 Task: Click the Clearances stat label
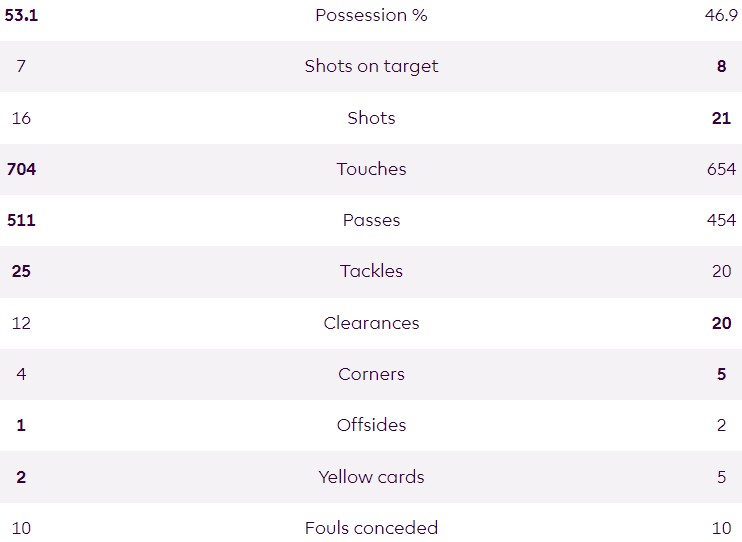pyautogui.click(x=371, y=323)
